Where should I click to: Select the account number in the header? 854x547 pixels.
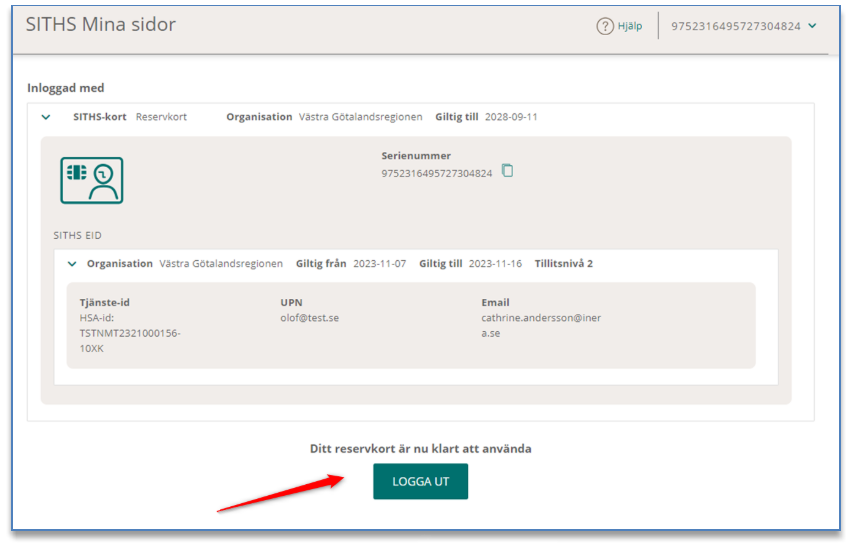[x=735, y=27]
